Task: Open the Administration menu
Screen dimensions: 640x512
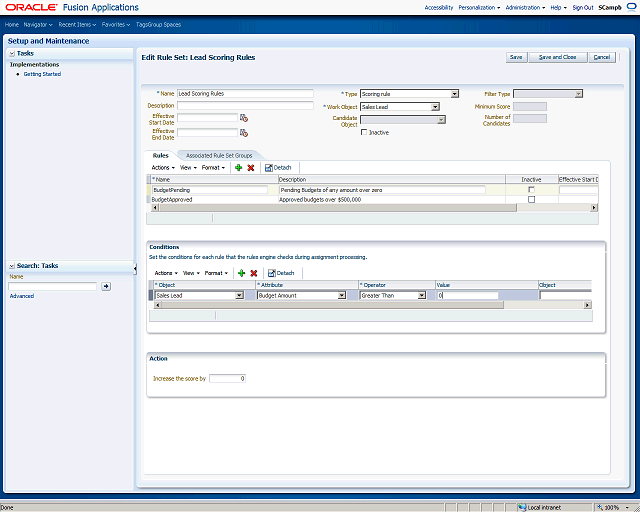Action: [525, 7]
